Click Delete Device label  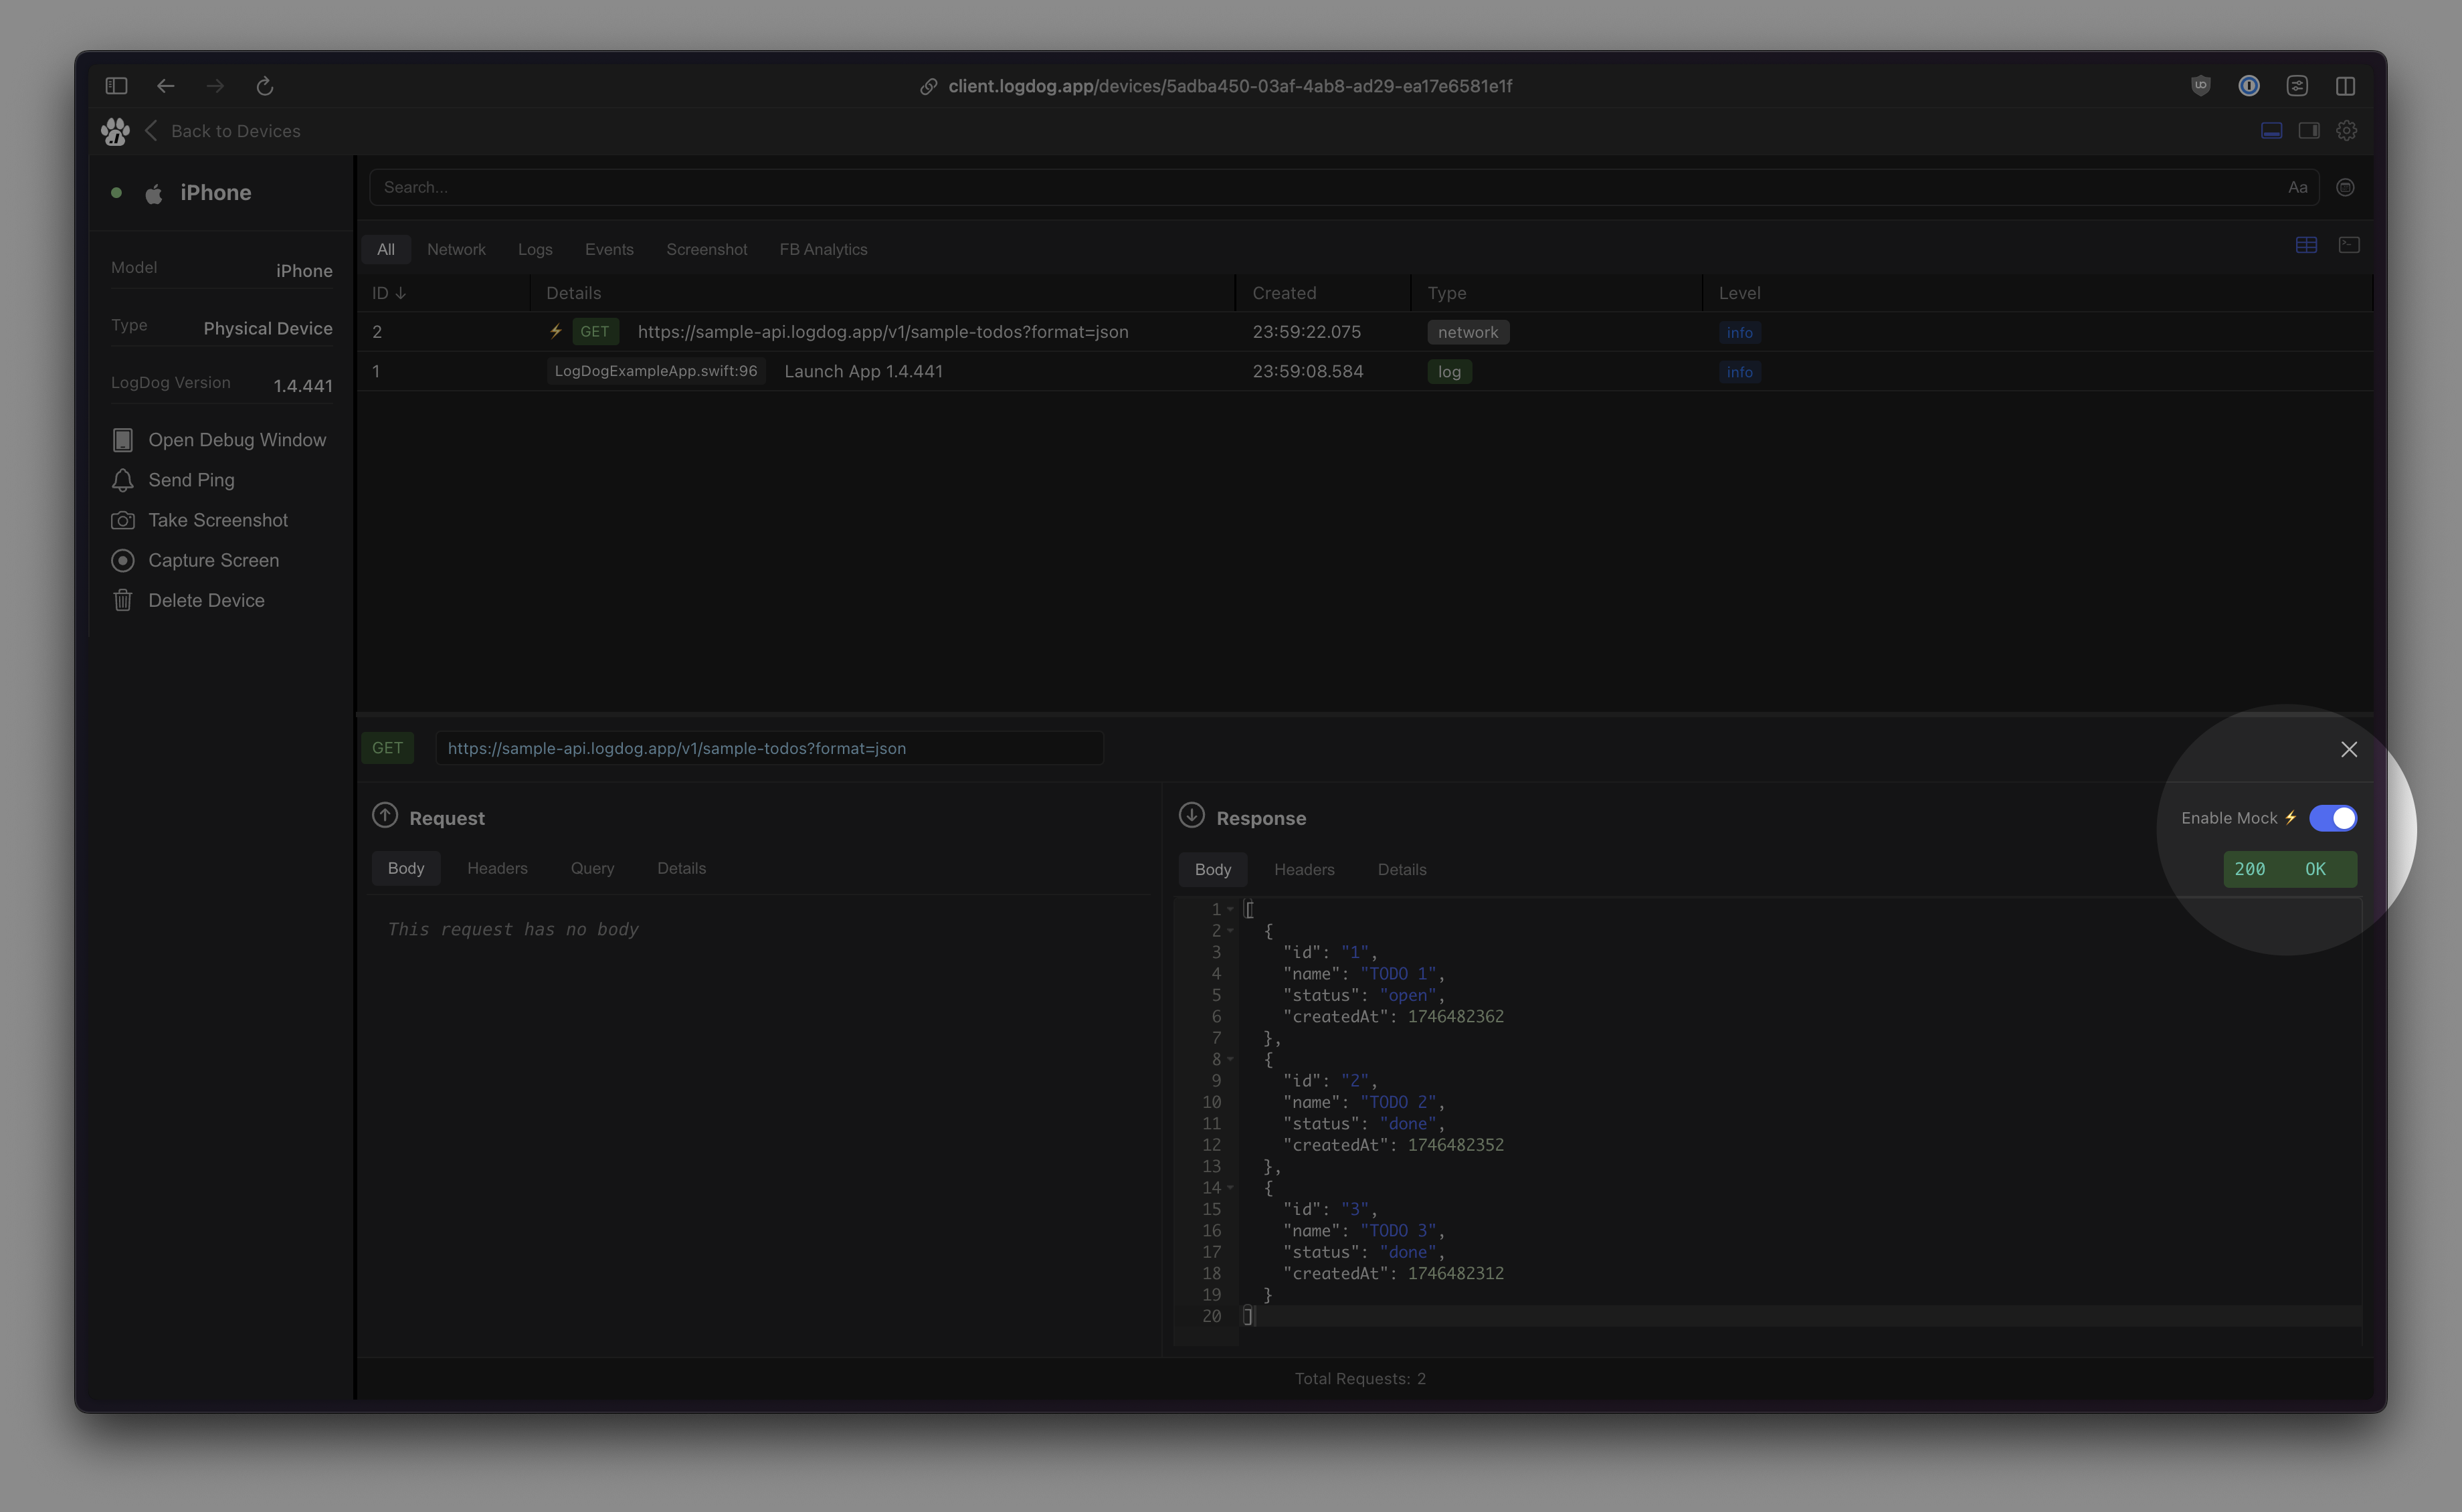pyautogui.click(x=206, y=600)
